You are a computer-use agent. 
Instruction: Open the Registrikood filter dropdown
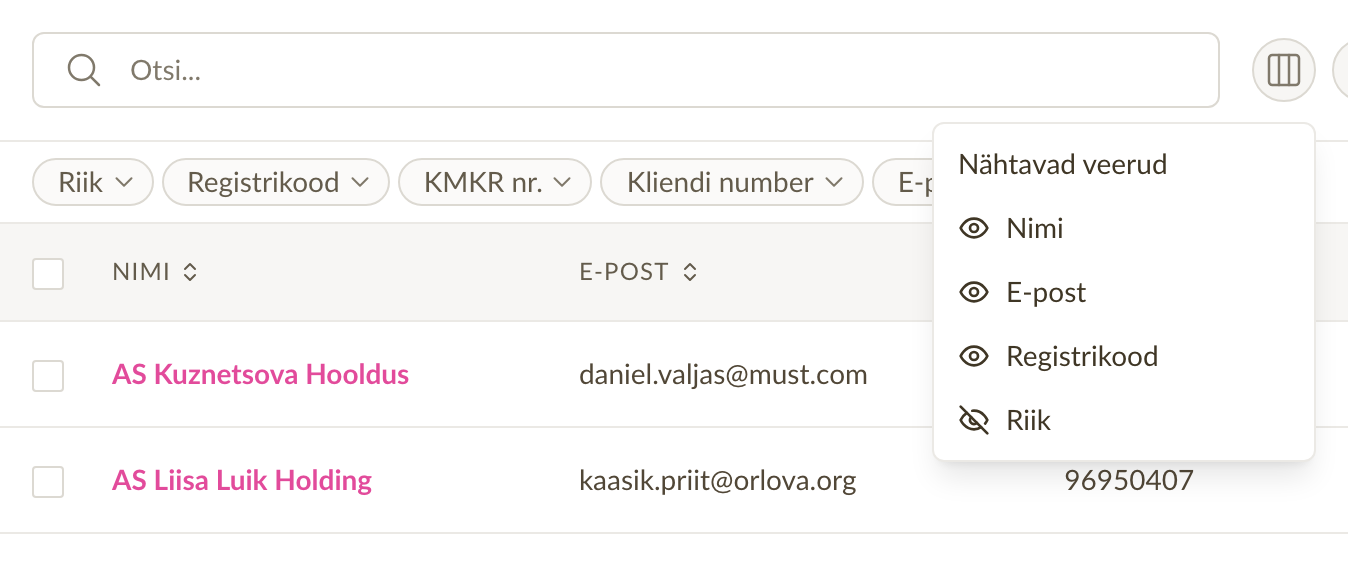[x=275, y=183]
